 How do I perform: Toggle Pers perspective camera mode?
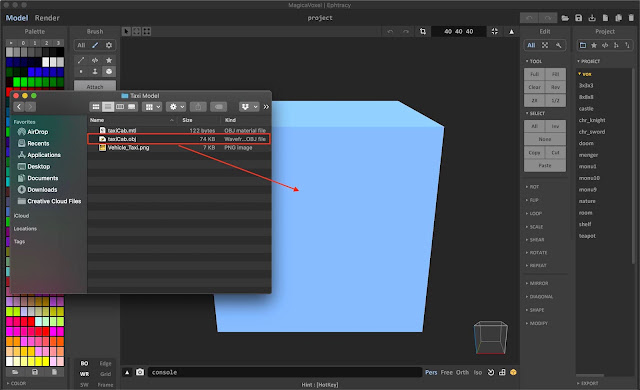coord(431,372)
